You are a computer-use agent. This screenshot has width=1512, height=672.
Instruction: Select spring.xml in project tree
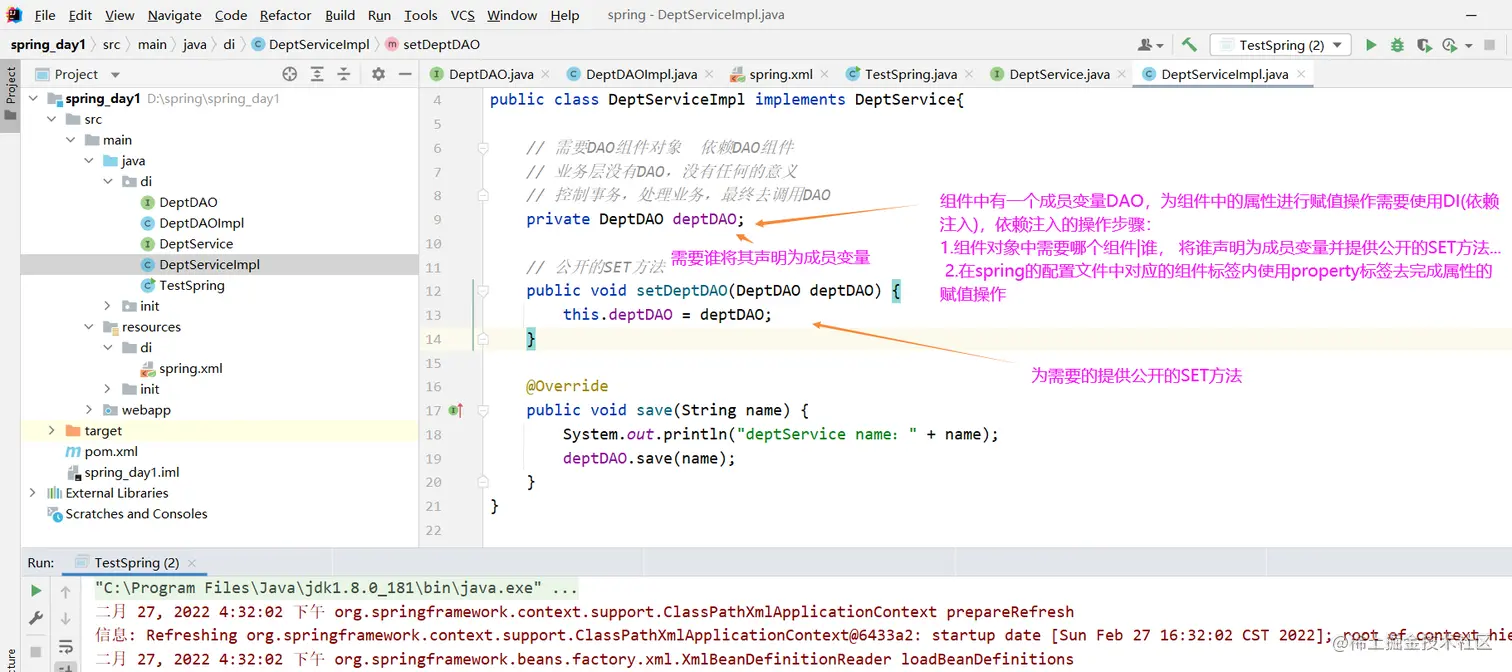(190, 368)
